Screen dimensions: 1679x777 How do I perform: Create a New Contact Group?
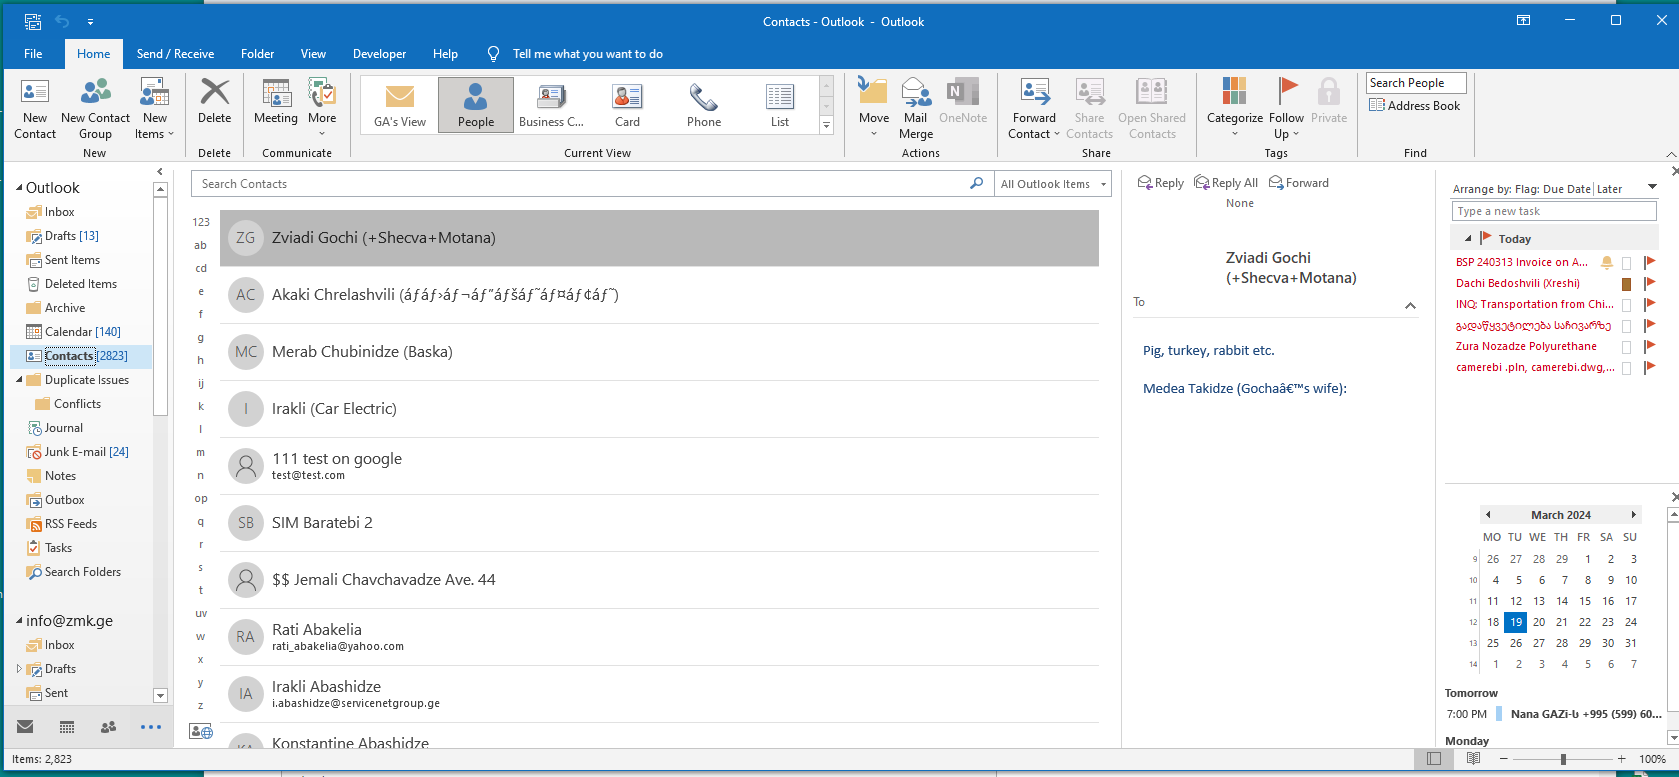click(x=95, y=109)
